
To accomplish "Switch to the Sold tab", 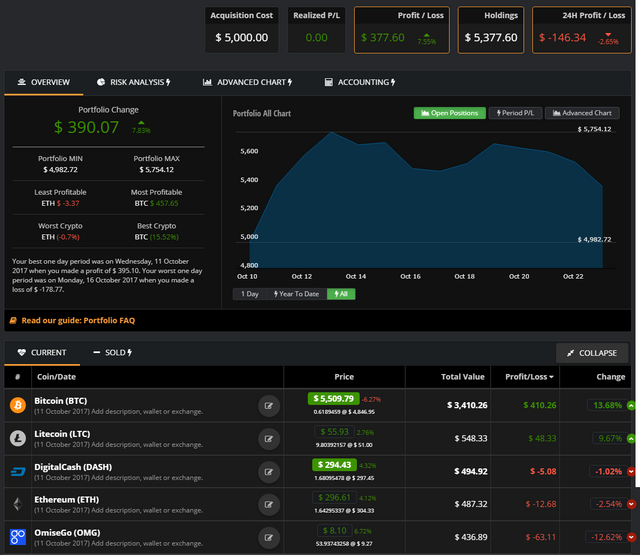I will 112,353.
